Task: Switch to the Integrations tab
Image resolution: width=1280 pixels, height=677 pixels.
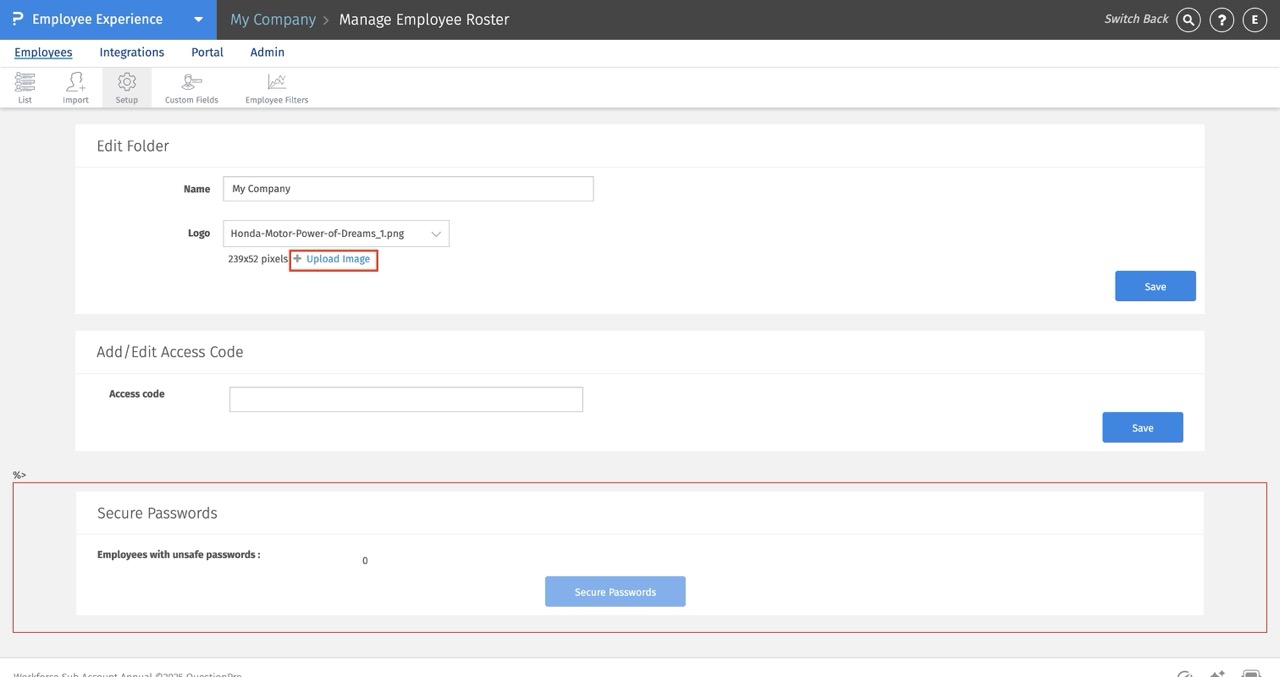Action: point(132,52)
